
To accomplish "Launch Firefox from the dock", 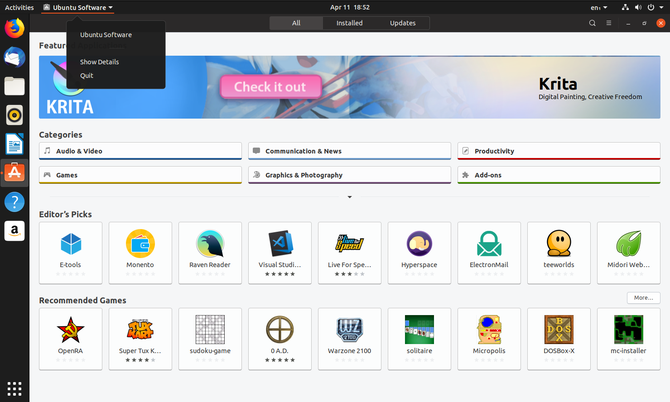I will [x=15, y=28].
